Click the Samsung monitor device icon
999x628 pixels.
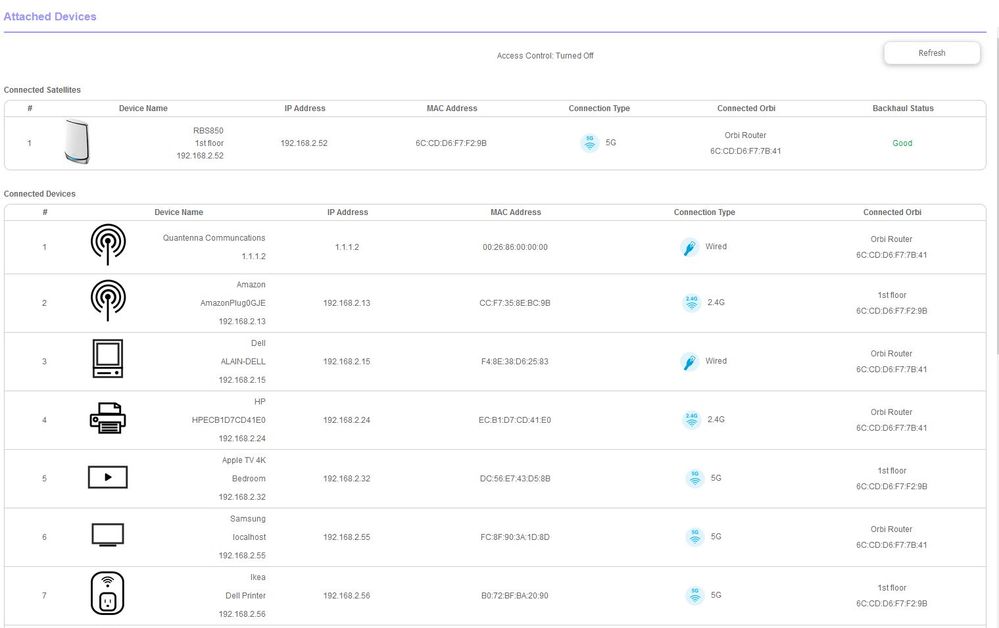108,535
